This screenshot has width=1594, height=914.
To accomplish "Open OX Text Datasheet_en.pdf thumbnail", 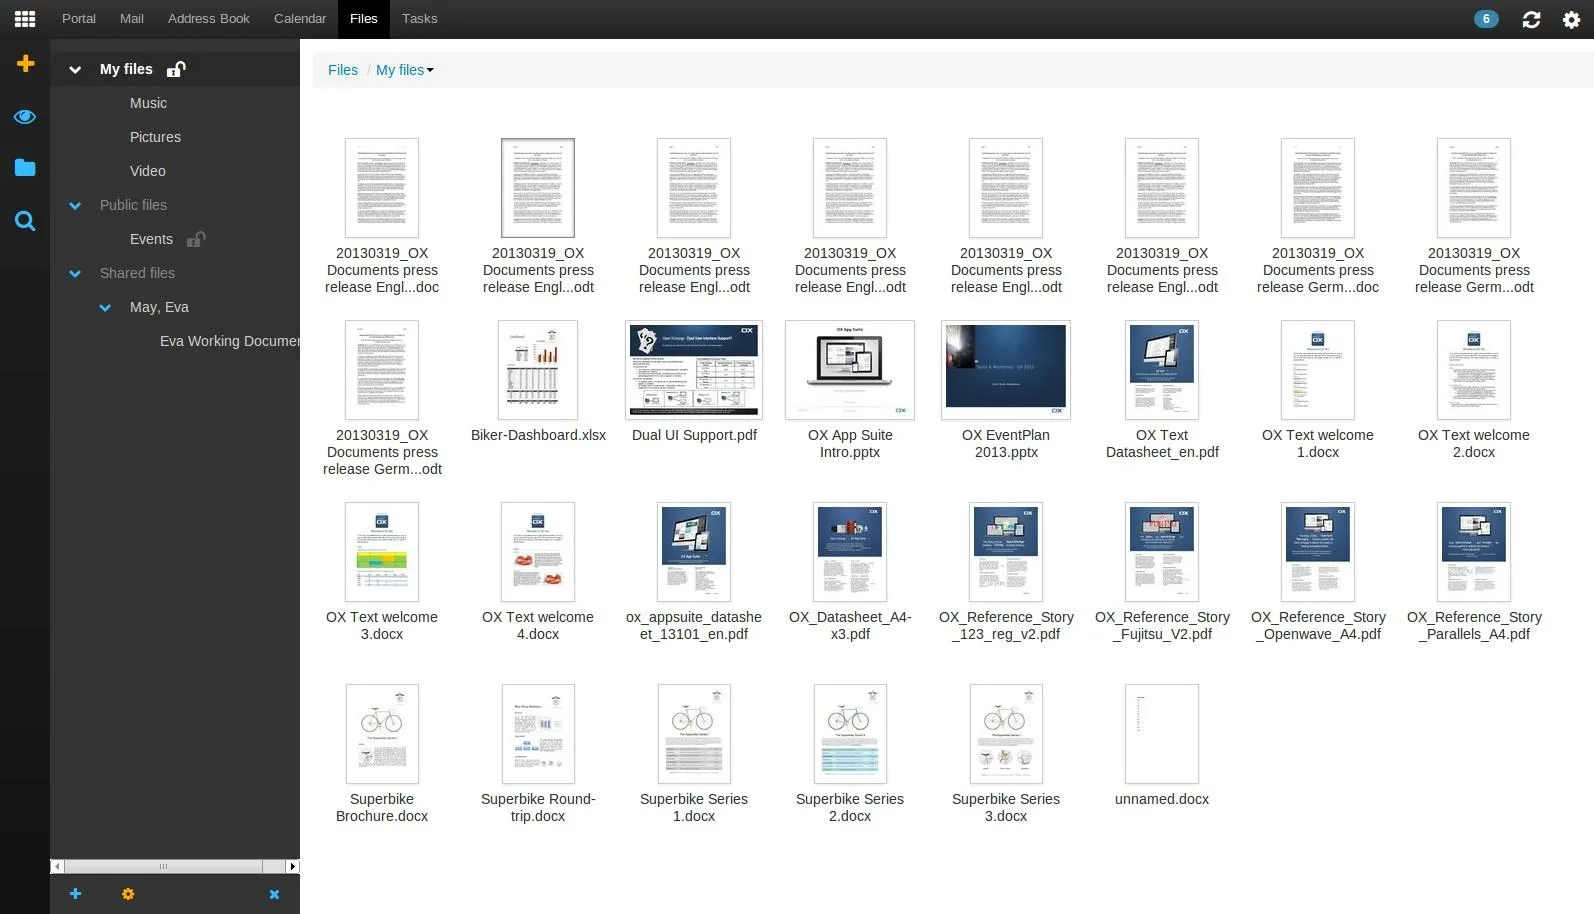I will click(1162, 370).
